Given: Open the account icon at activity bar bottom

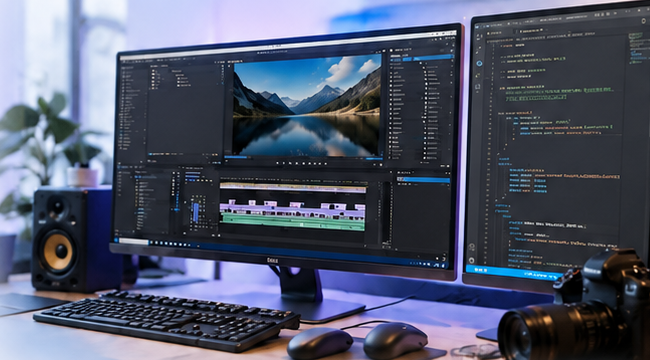Looking at the screenshot, I should (472, 247).
